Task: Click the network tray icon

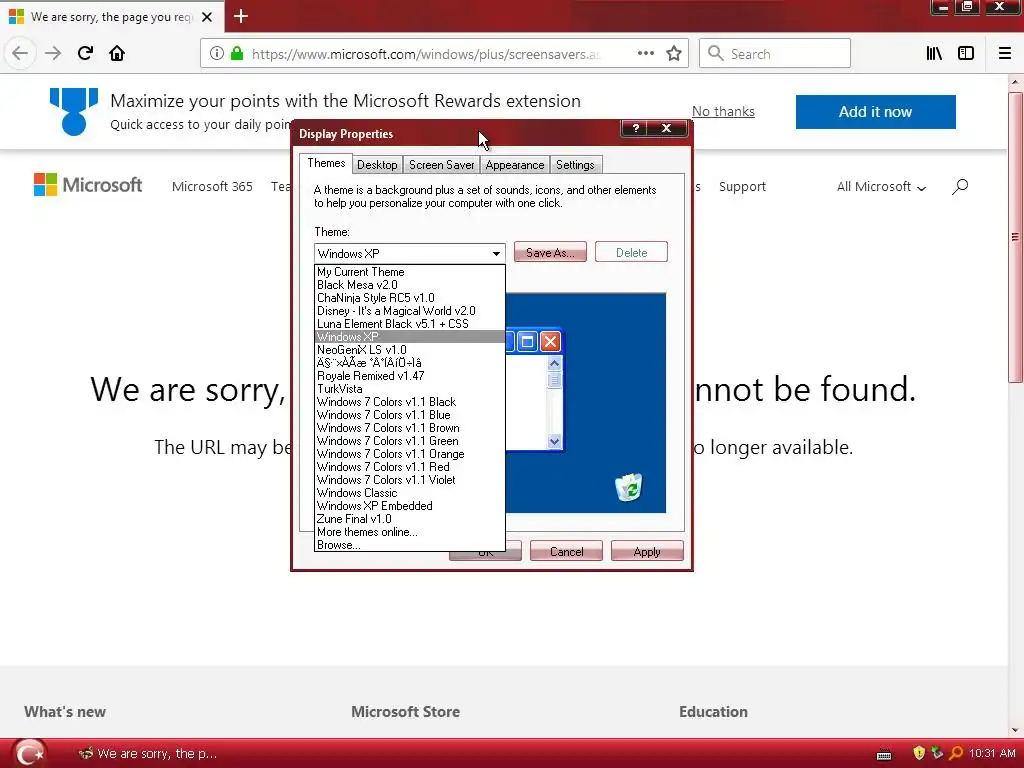Action: click(937, 753)
